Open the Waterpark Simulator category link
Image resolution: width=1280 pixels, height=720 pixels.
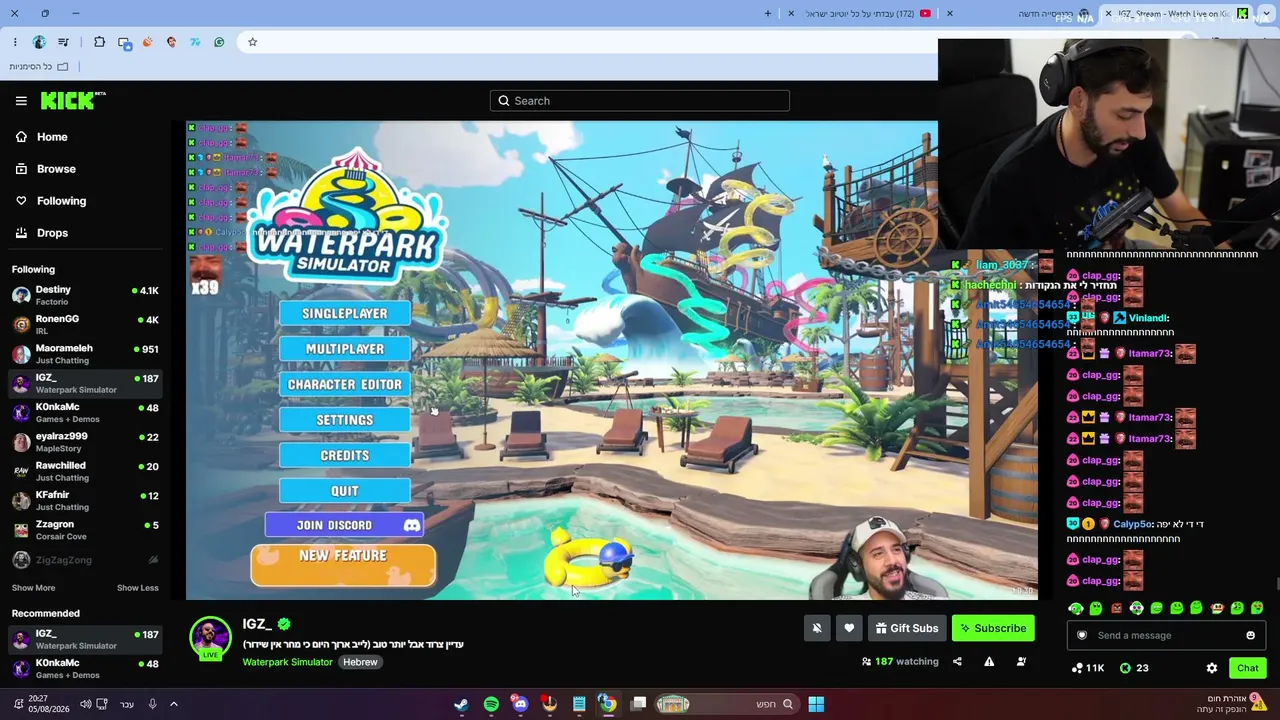287,662
